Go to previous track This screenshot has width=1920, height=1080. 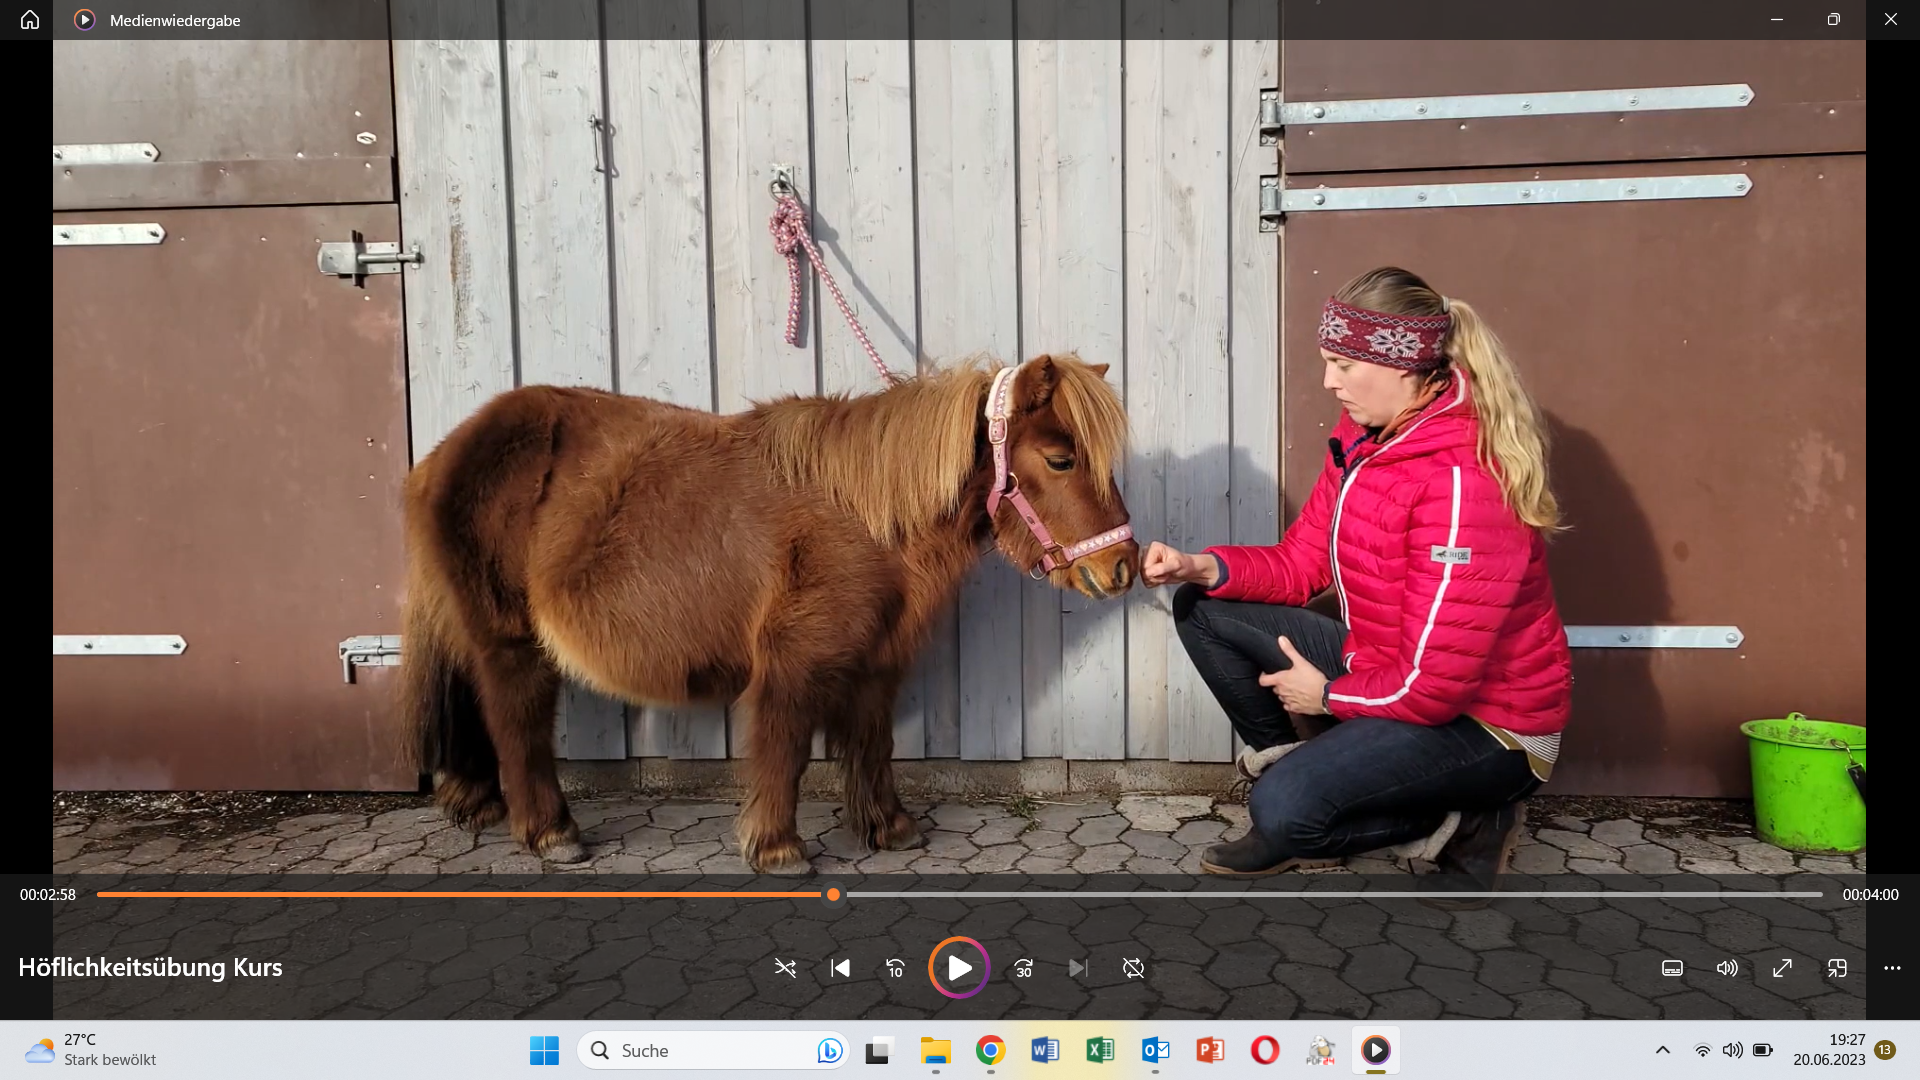[840, 968]
